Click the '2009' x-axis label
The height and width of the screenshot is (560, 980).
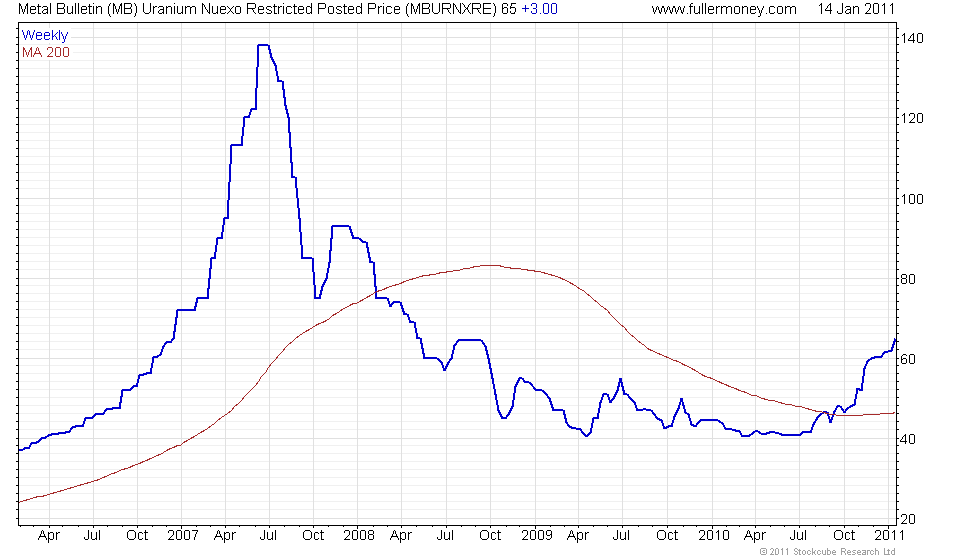(x=536, y=536)
